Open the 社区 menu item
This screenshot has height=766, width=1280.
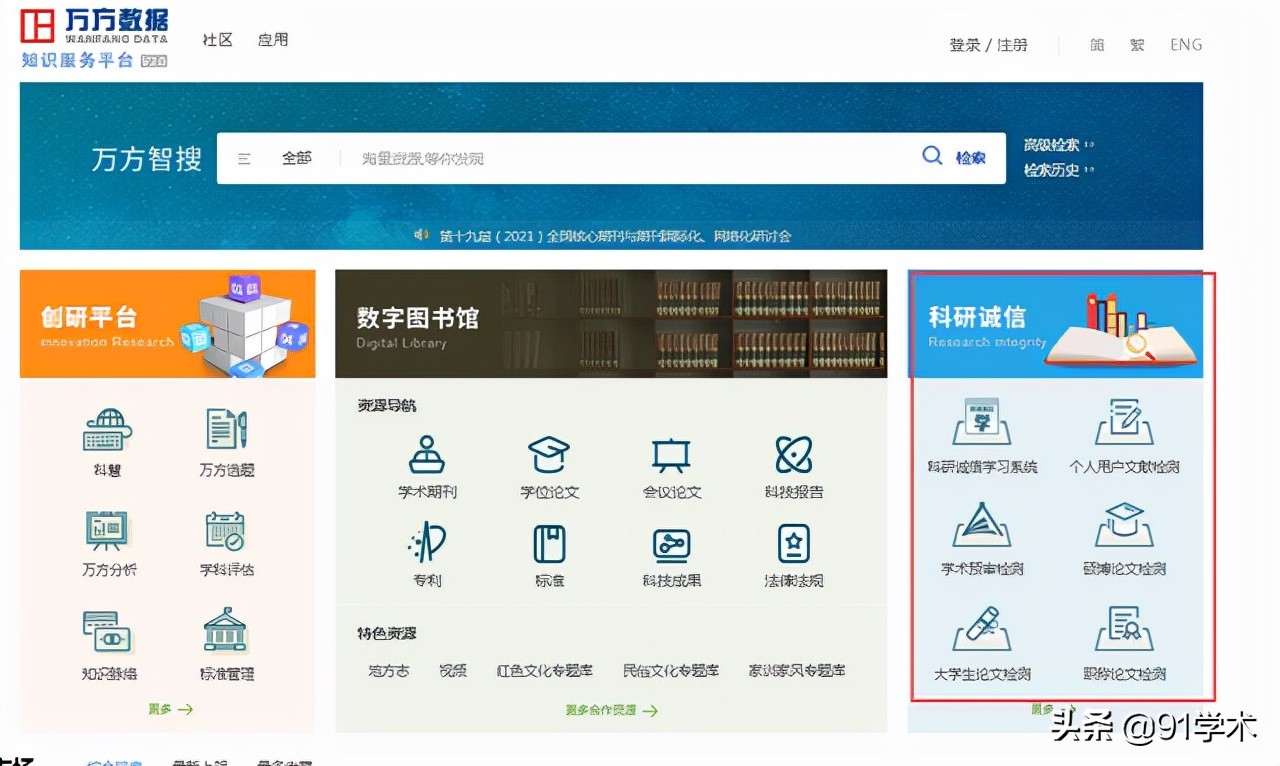[217, 40]
